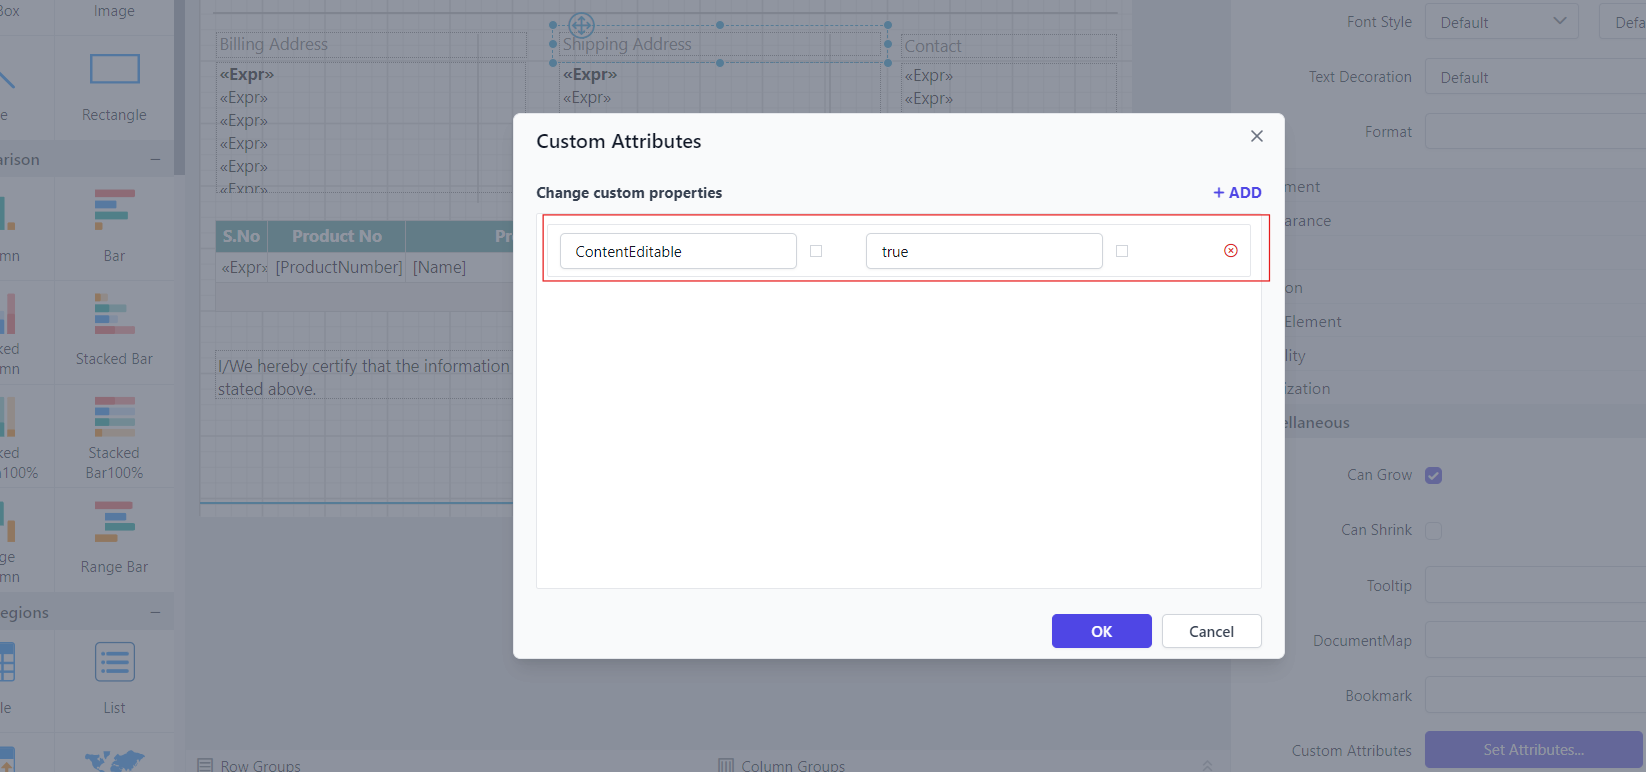
Task: Cancel the Custom Attributes dialog
Action: (1211, 631)
